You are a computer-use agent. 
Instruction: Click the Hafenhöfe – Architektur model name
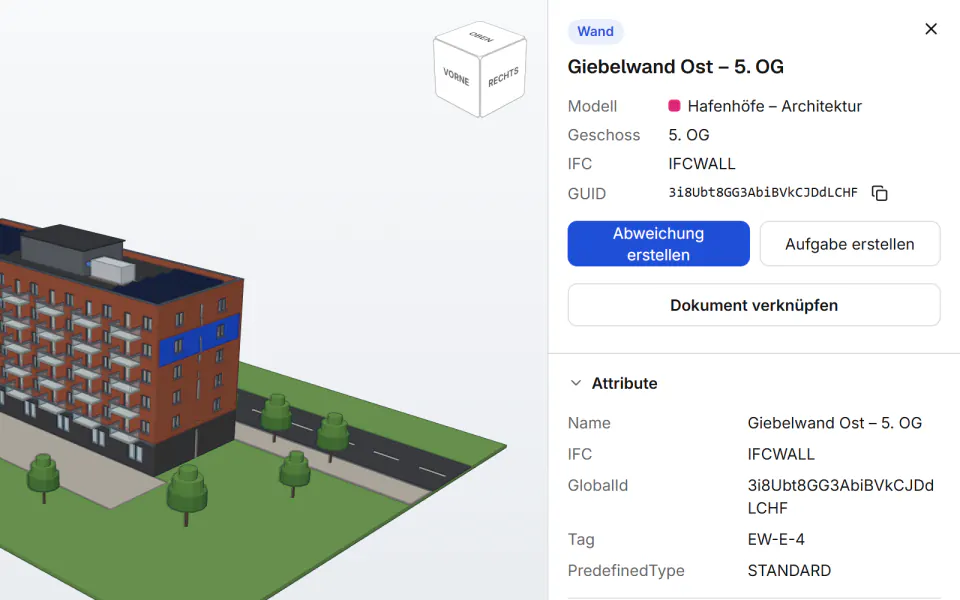774,106
